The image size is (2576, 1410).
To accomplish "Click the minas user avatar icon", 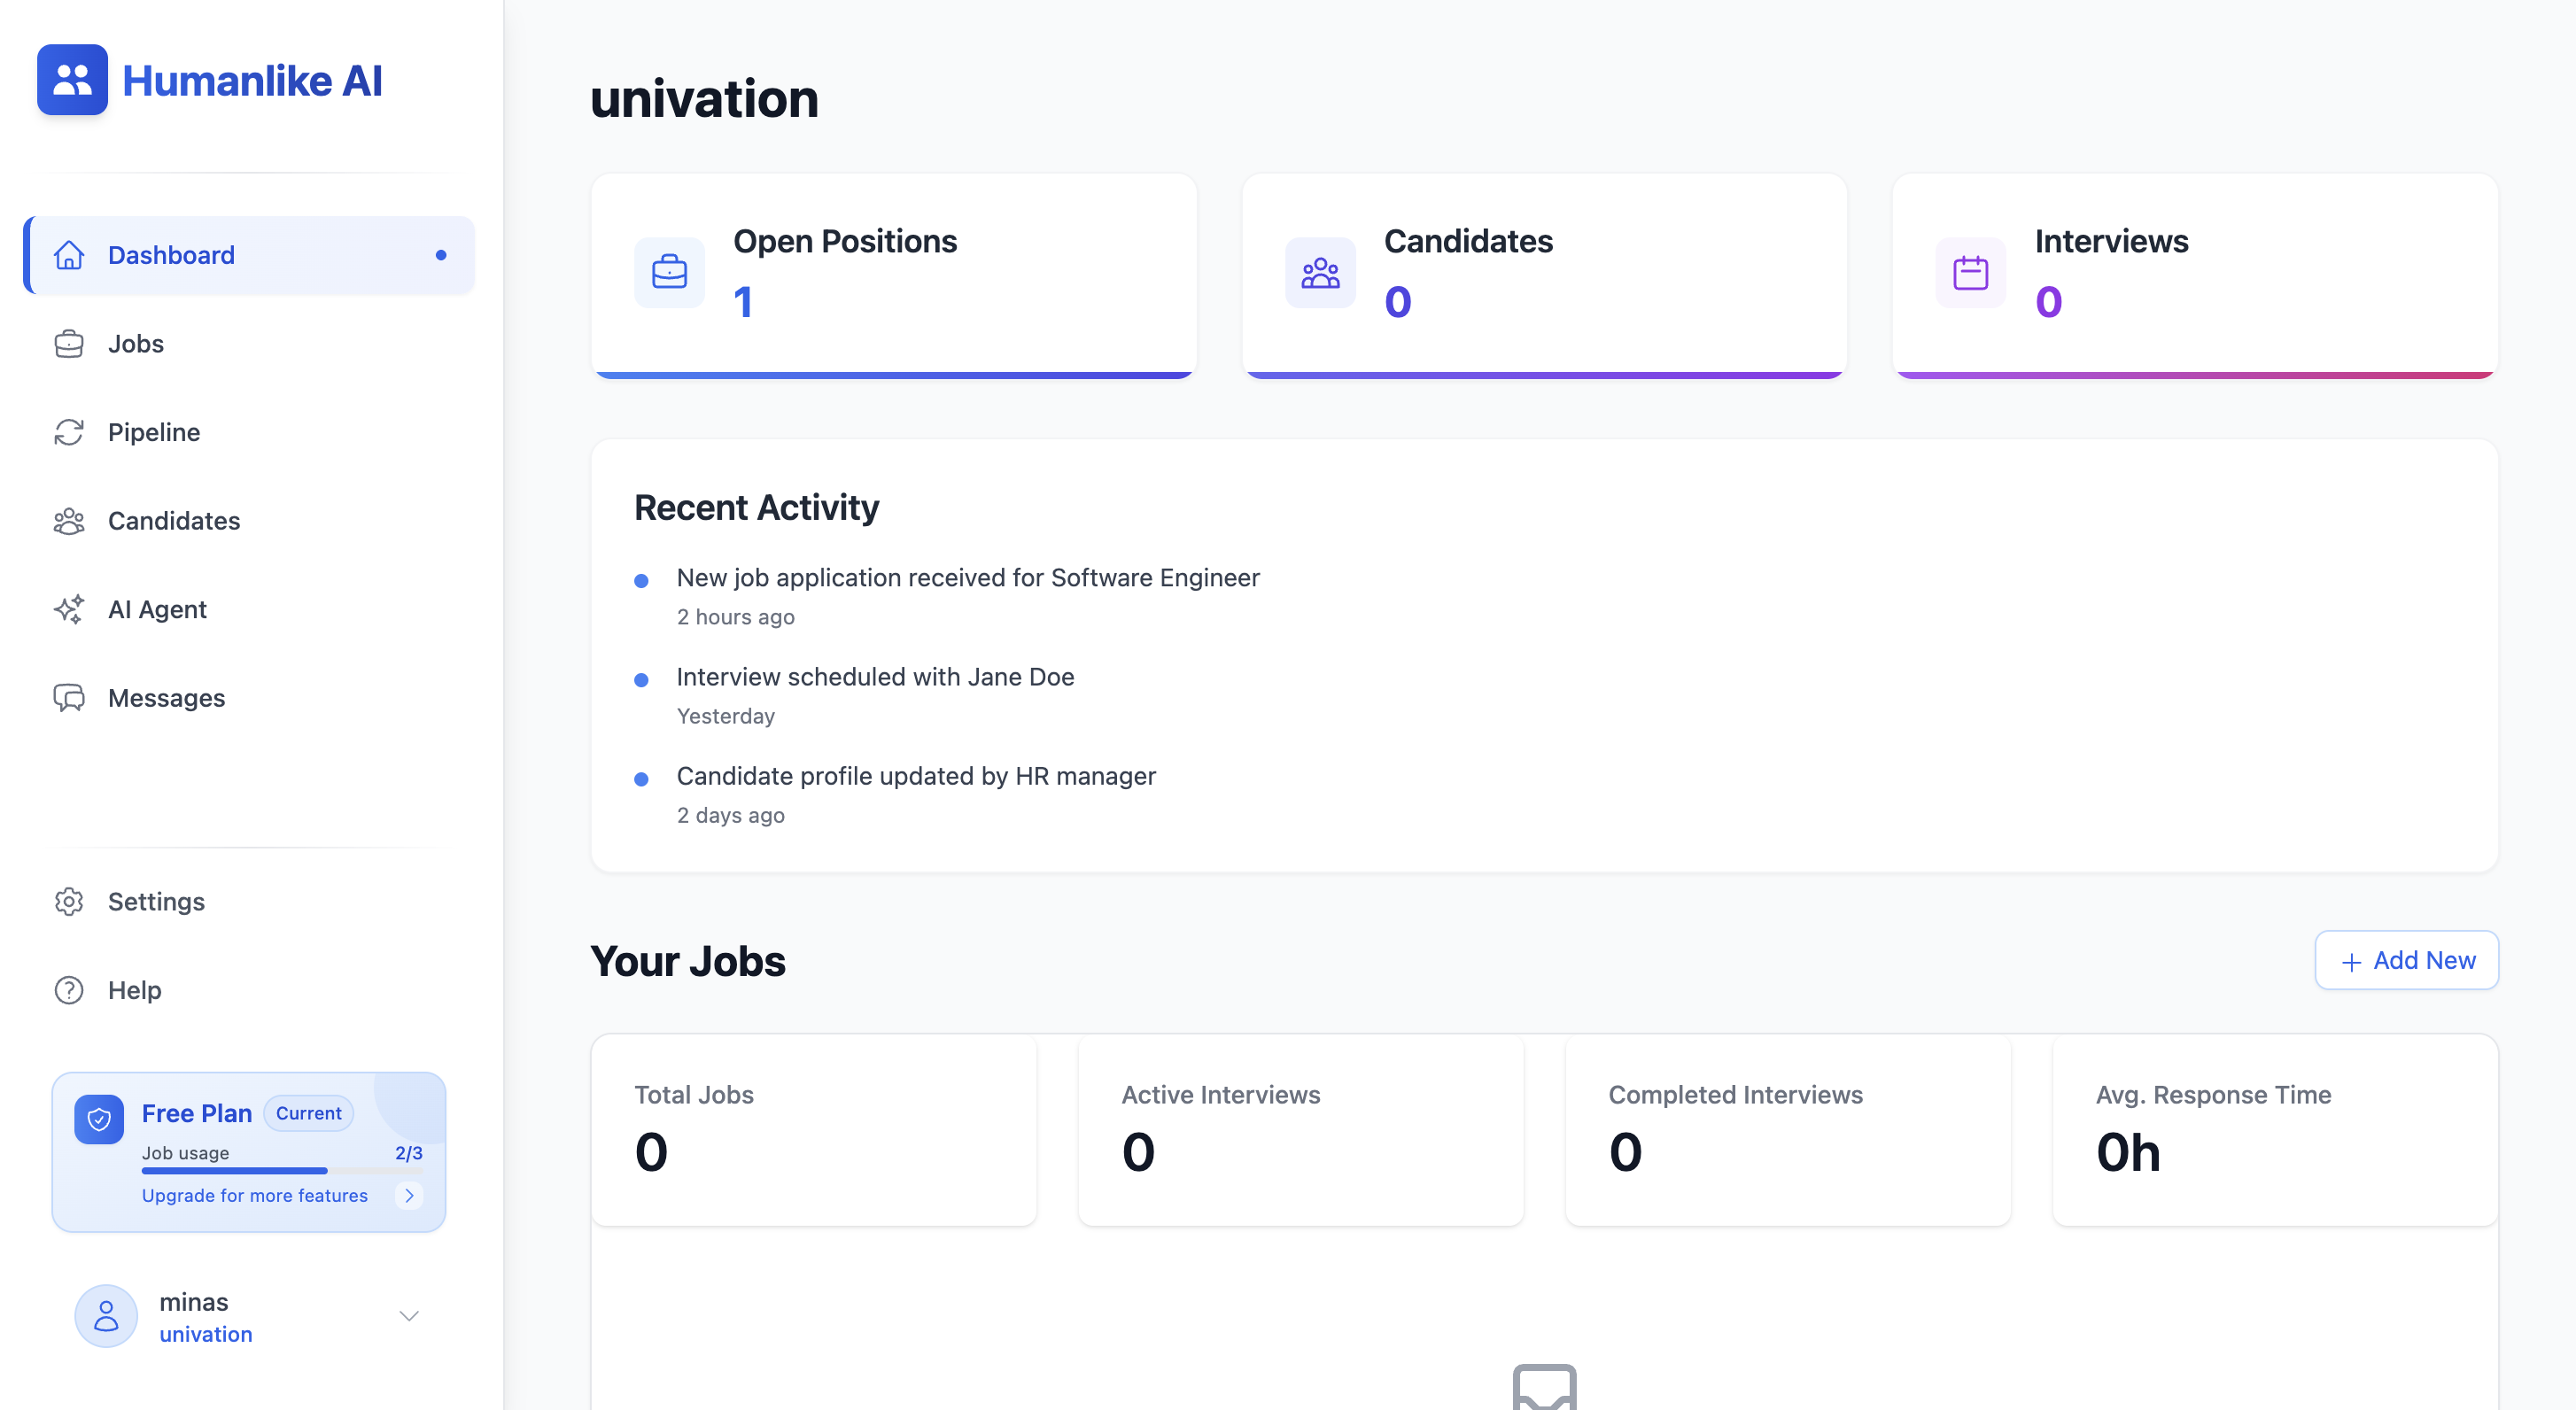I will pyautogui.click(x=106, y=1316).
